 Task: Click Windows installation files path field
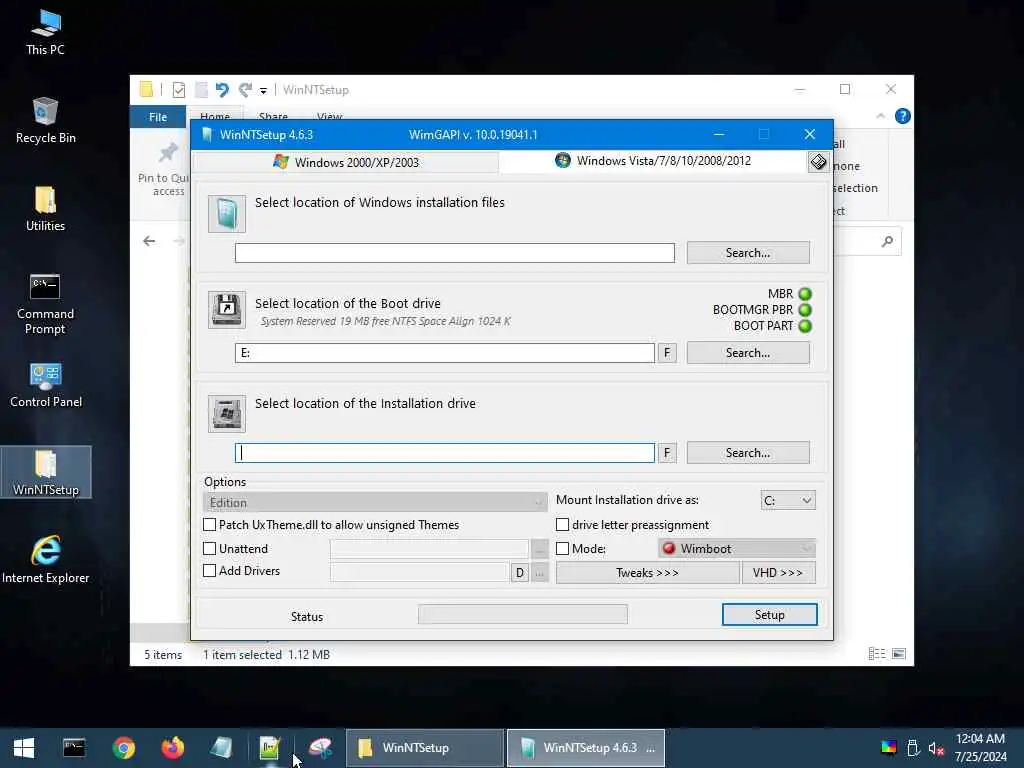(455, 253)
